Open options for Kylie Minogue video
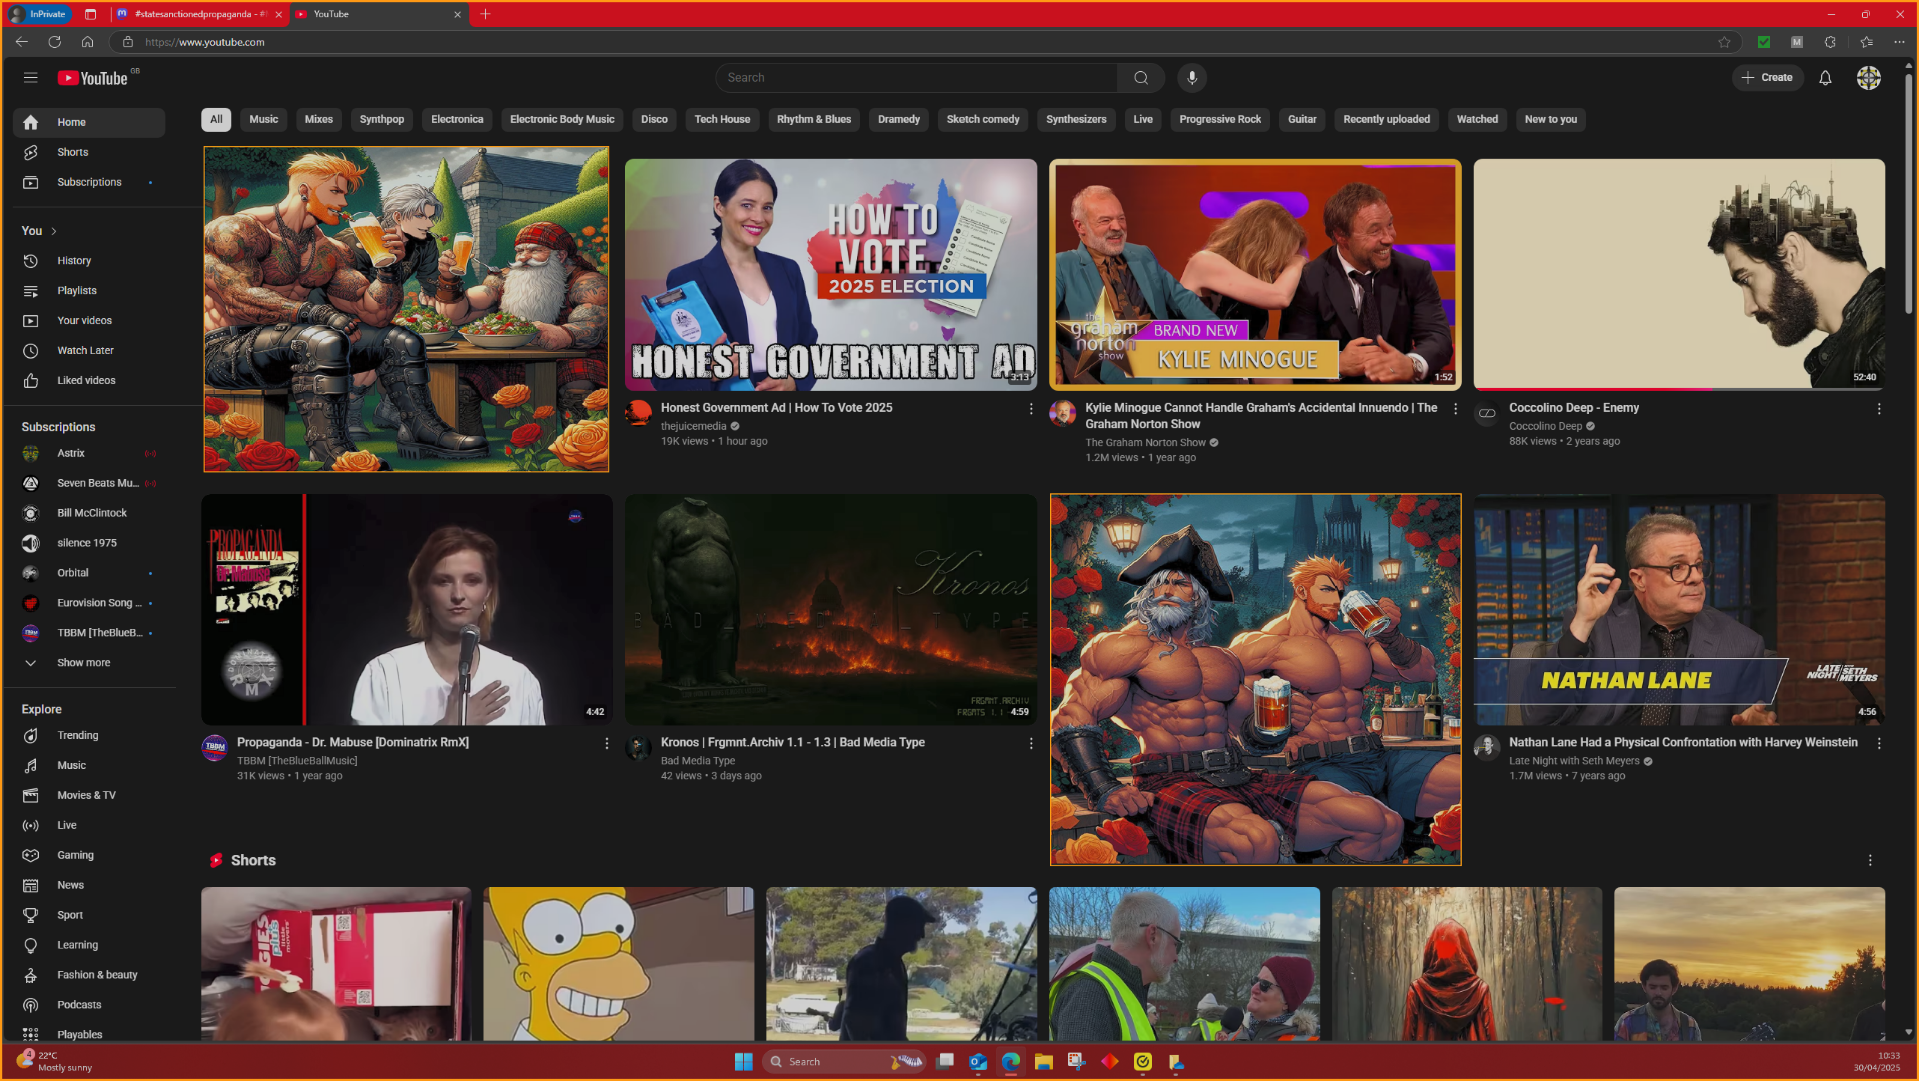 tap(1455, 409)
